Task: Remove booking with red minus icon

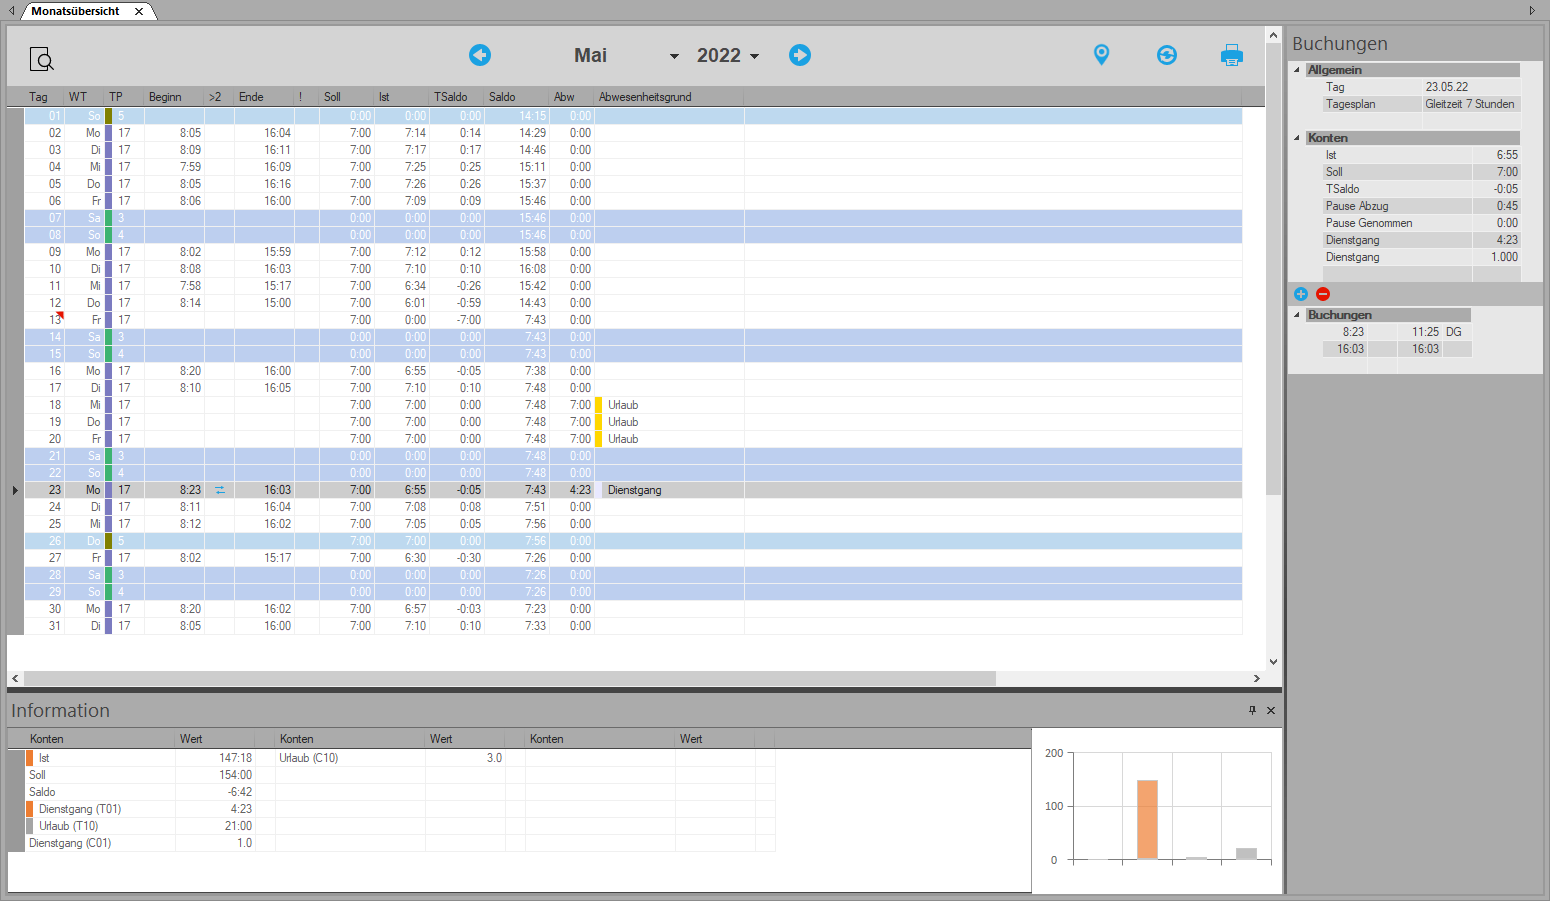Action: coord(1323,294)
